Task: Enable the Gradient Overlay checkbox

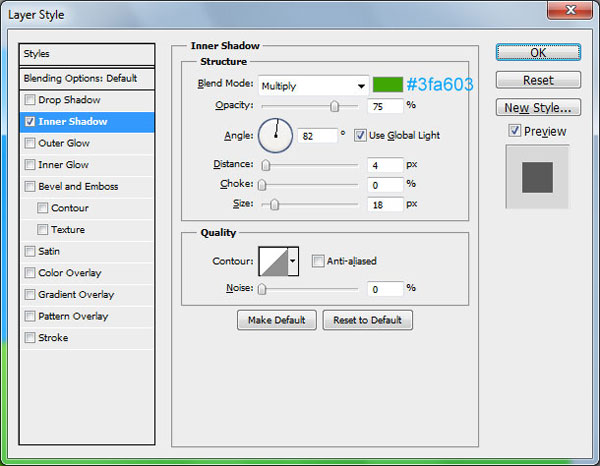Action: (x=30, y=295)
